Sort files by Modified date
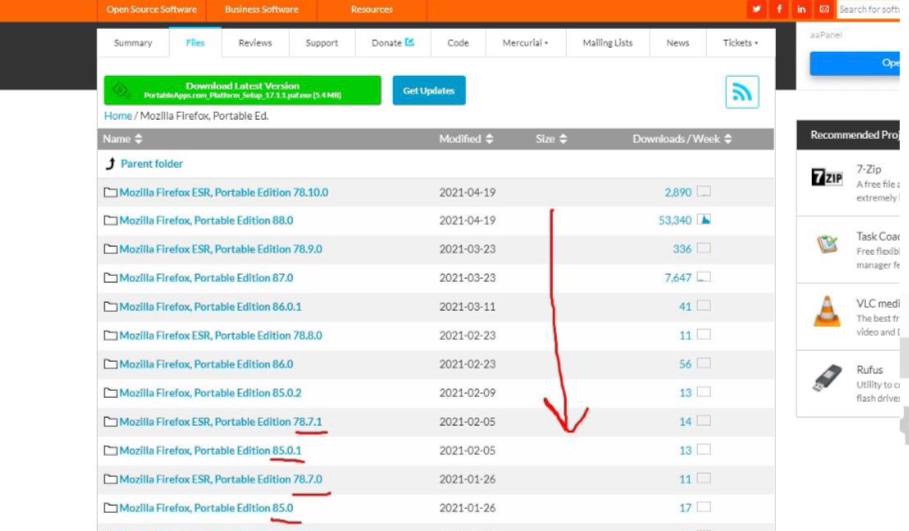This screenshot has width=909, height=531. click(x=466, y=139)
